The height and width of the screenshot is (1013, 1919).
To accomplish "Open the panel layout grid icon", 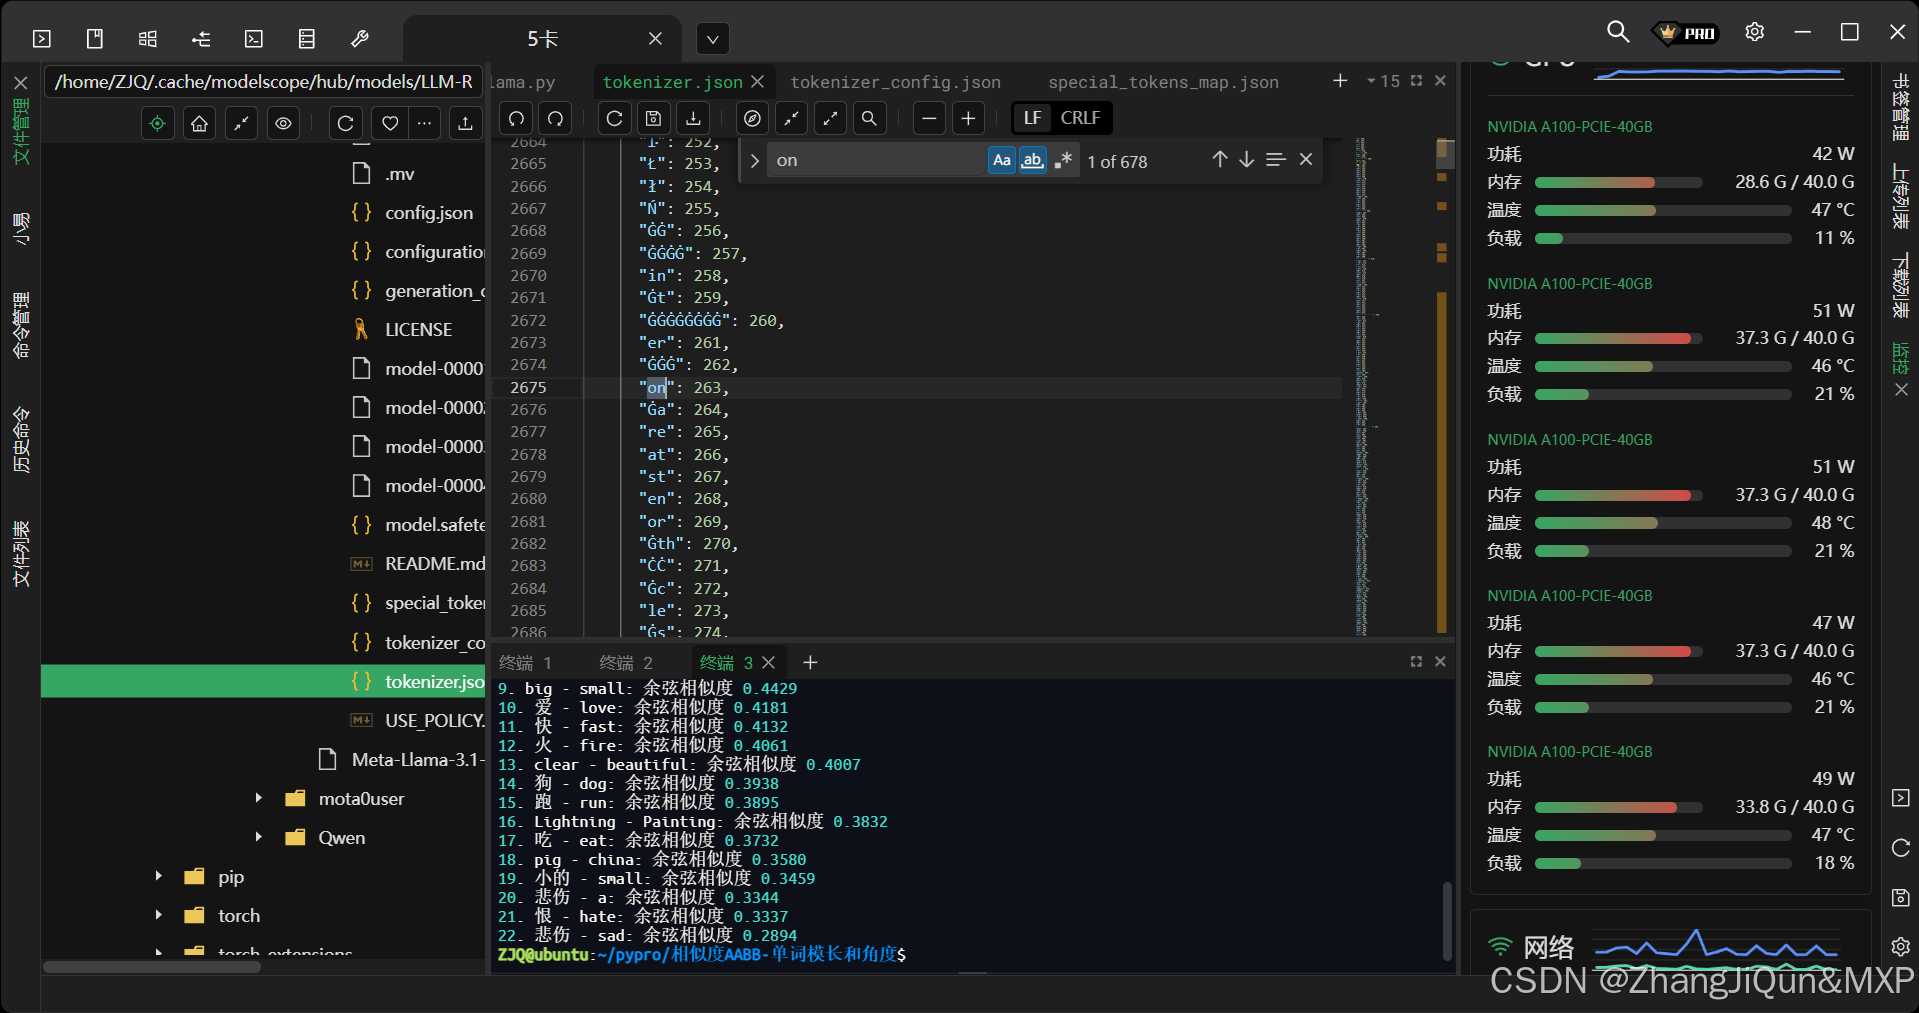I will (x=148, y=39).
